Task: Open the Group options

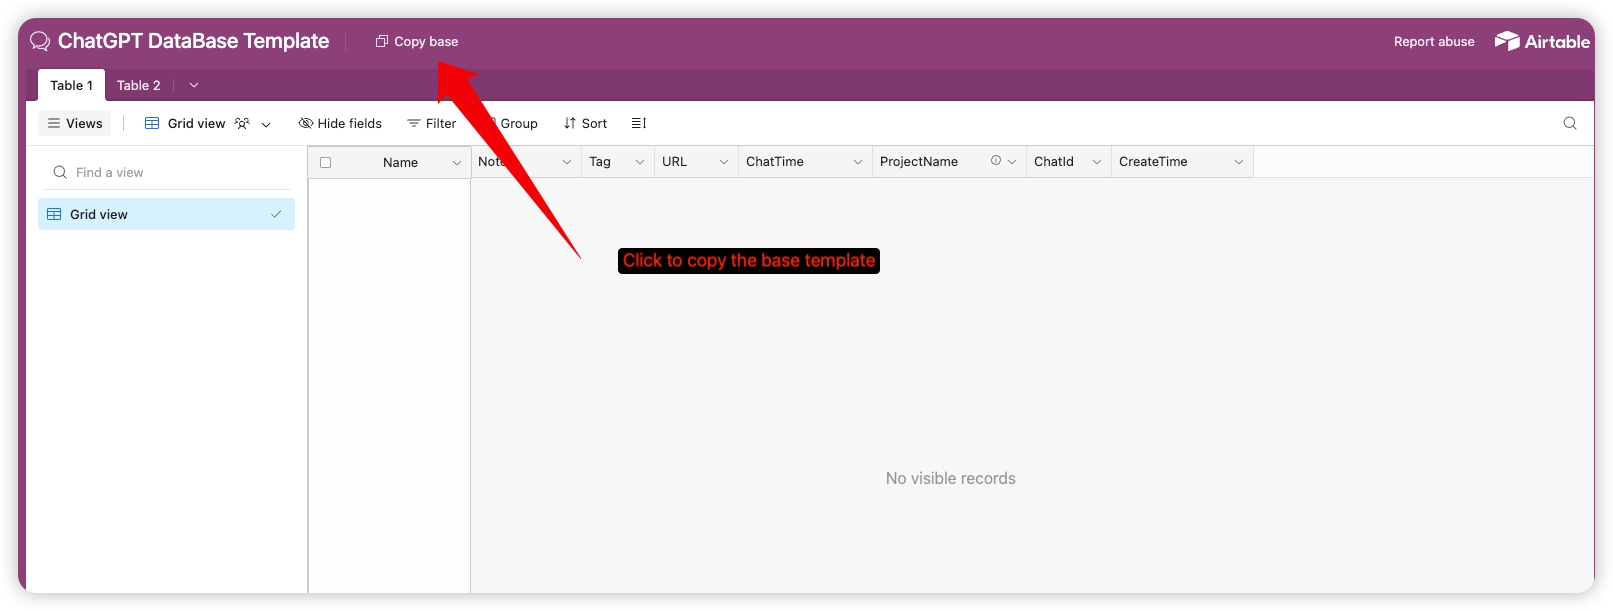Action: click(511, 123)
